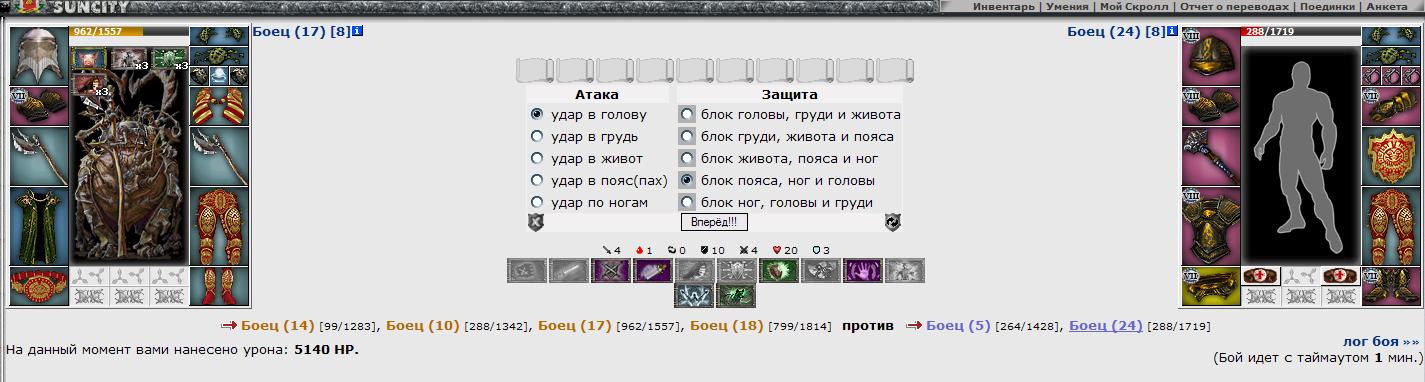The width and height of the screenshot is (1425, 382).
Task: Open the Инвентарь menu
Action: point(1003,7)
